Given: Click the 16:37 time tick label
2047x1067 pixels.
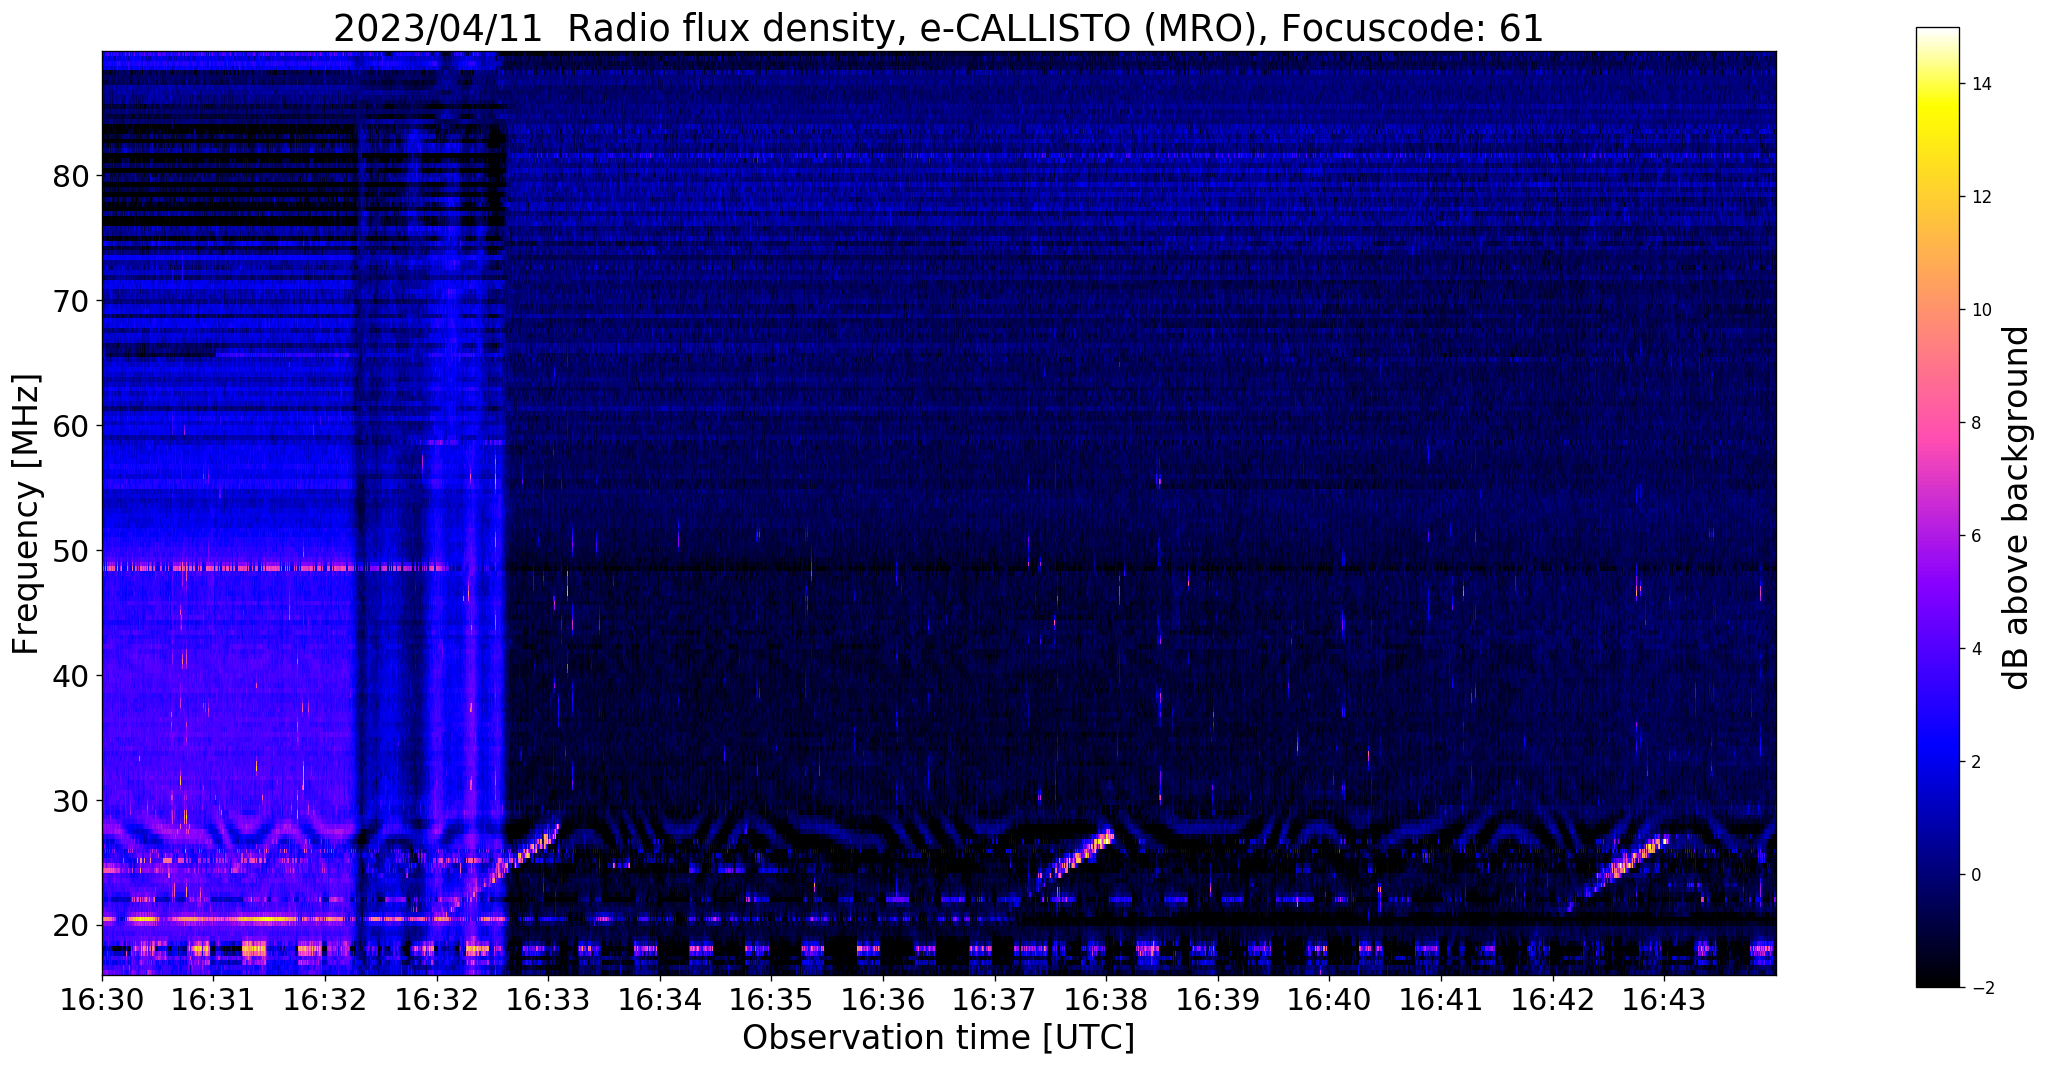Looking at the screenshot, I should [x=994, y=1001].
